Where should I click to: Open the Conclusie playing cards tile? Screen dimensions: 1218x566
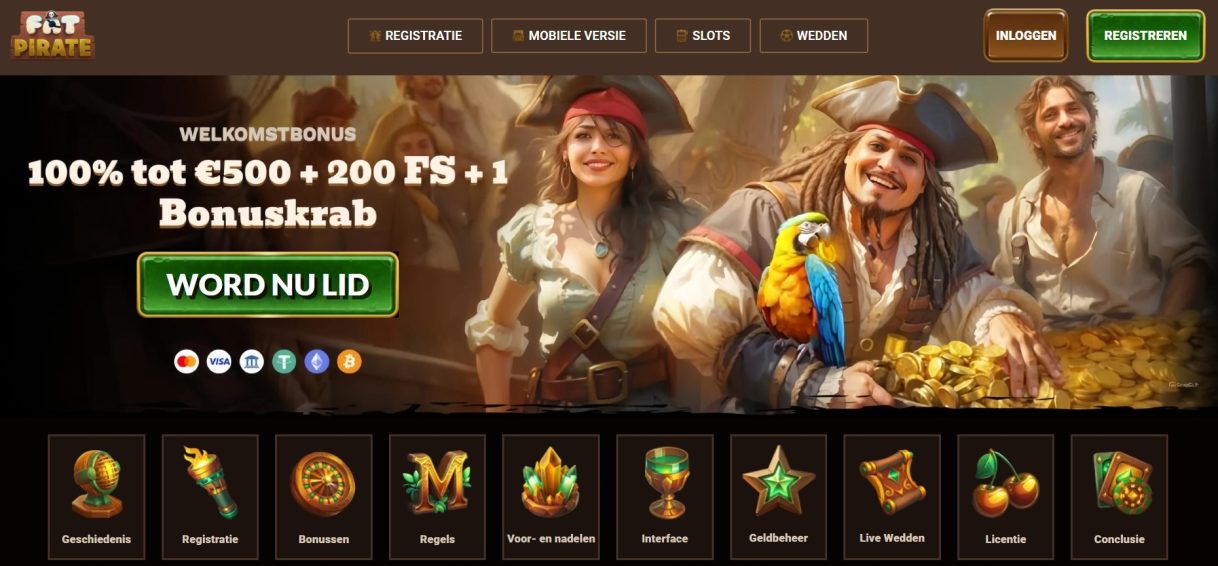pyautogui.click(x=1119, y=496)
